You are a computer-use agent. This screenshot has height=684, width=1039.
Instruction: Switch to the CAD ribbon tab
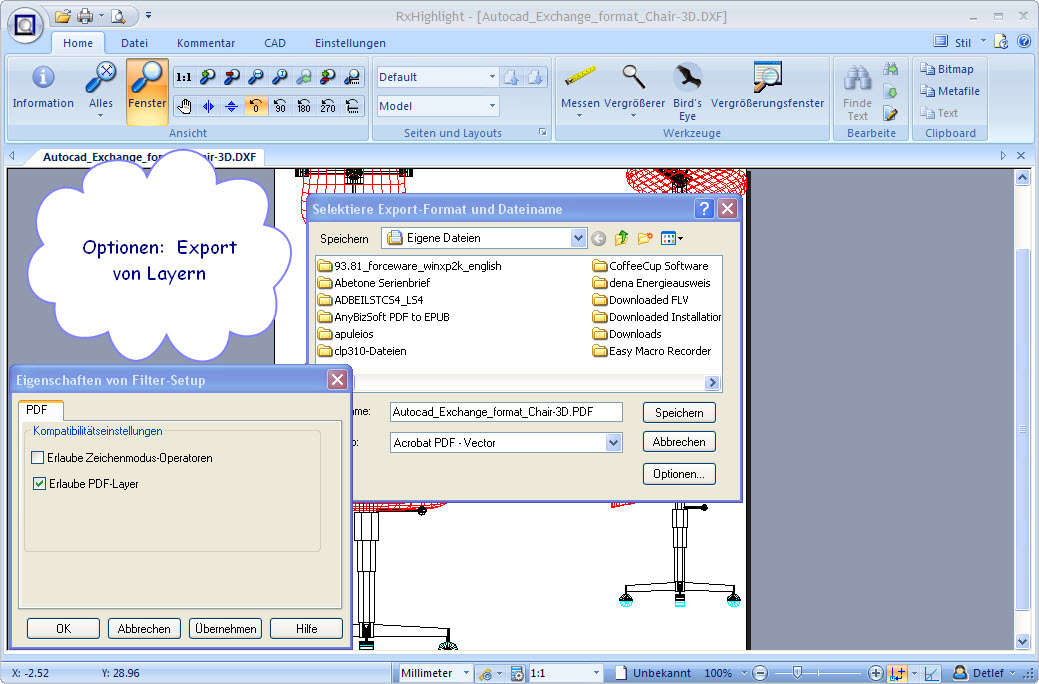275,43
